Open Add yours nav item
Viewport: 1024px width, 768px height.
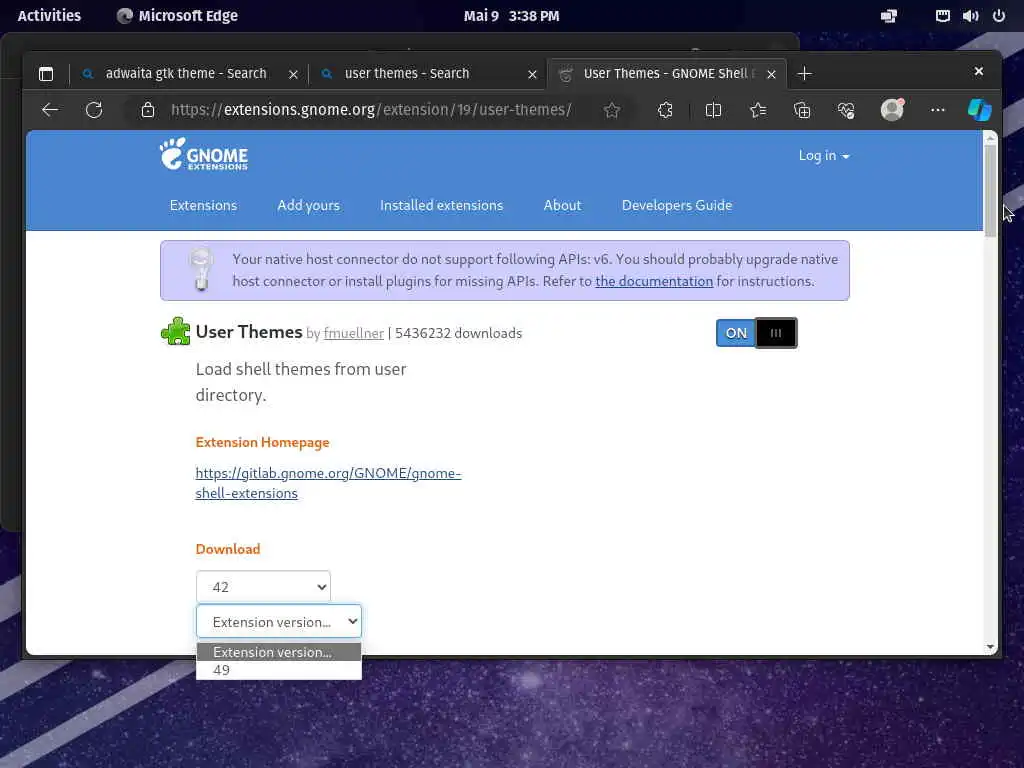[308, 205]
